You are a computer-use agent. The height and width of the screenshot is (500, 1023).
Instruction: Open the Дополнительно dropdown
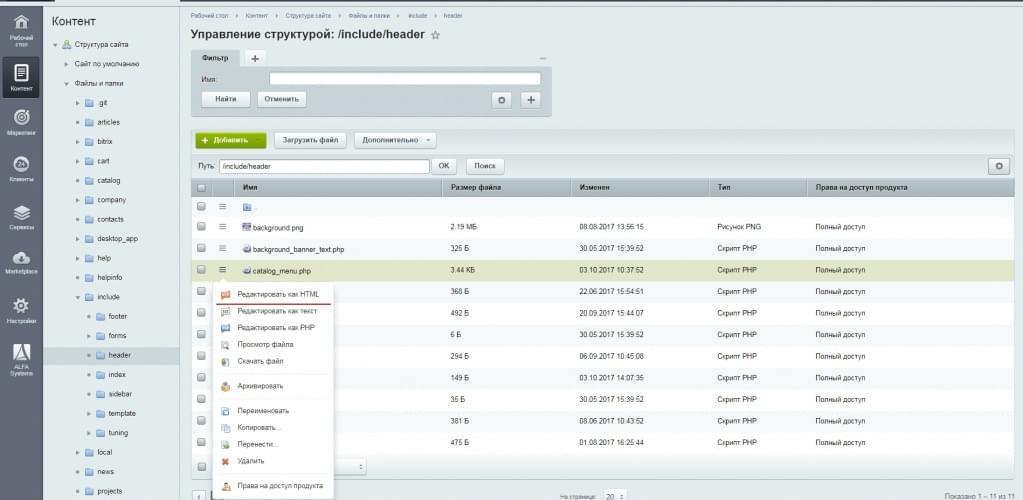pos(395,141)
